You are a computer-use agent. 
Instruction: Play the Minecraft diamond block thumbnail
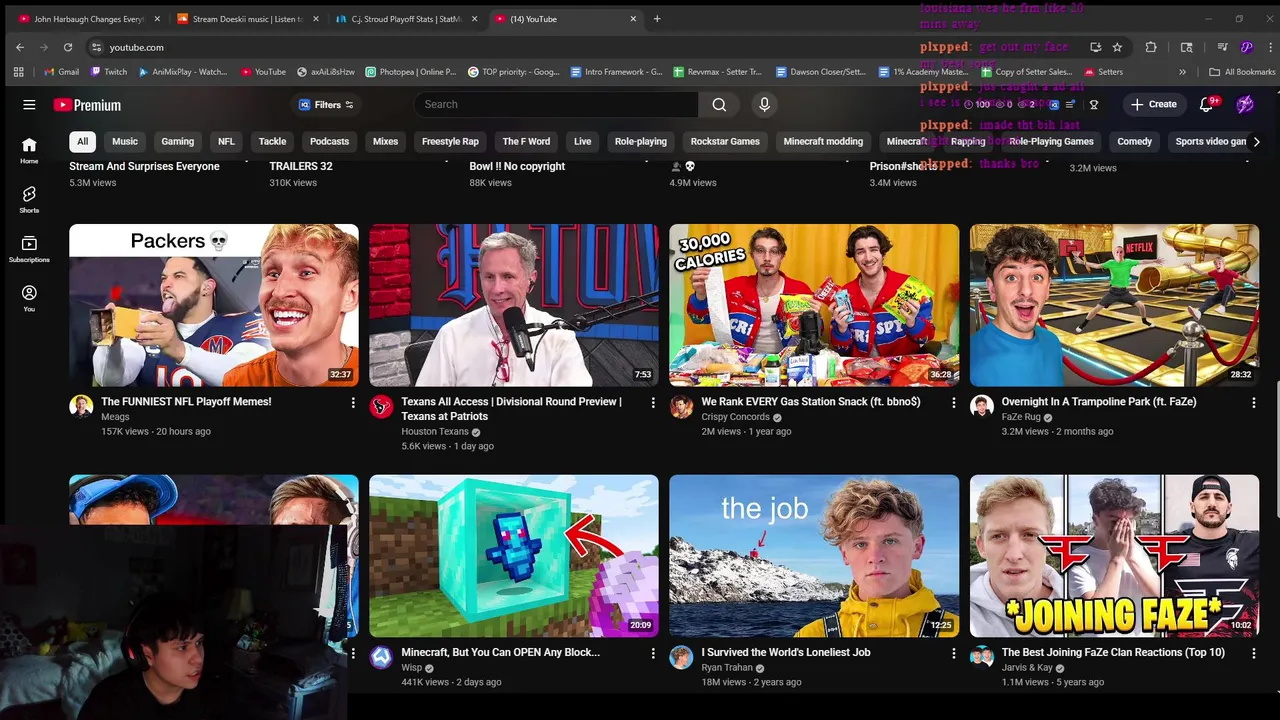coord(514,556)
